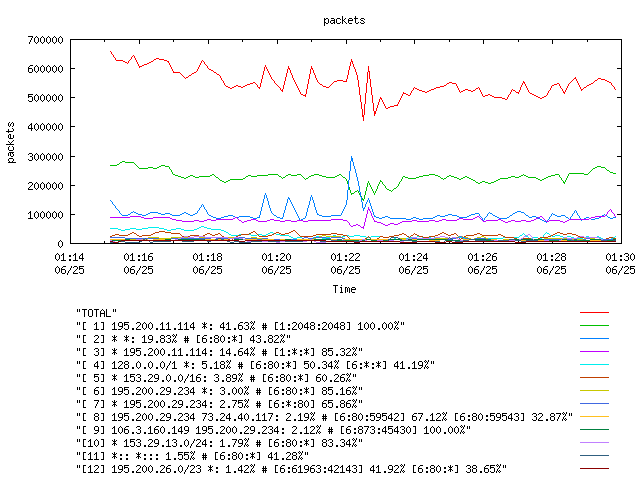Click the olive-yellow legend line sample for [ 6]
This screenshot has width=640, height=480.
594,391
